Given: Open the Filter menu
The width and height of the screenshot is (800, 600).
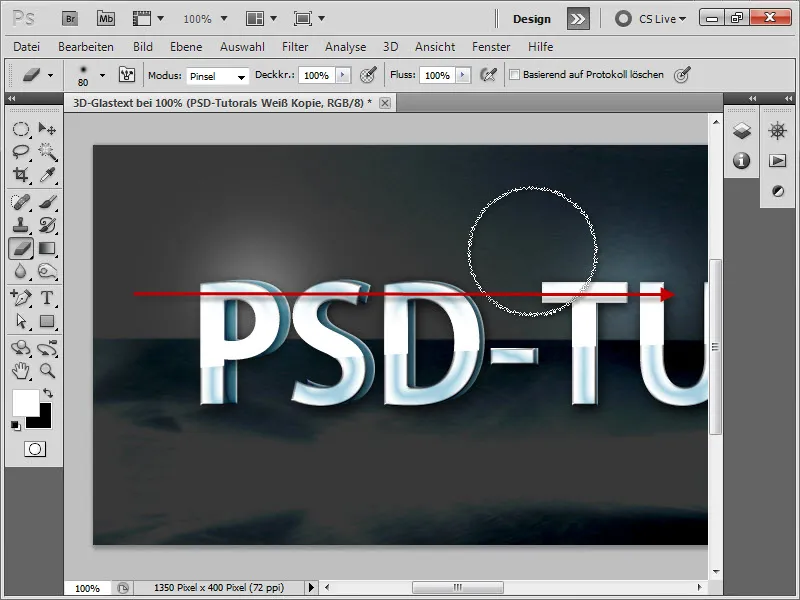Looking at the screenshot, I should point(295,47).
